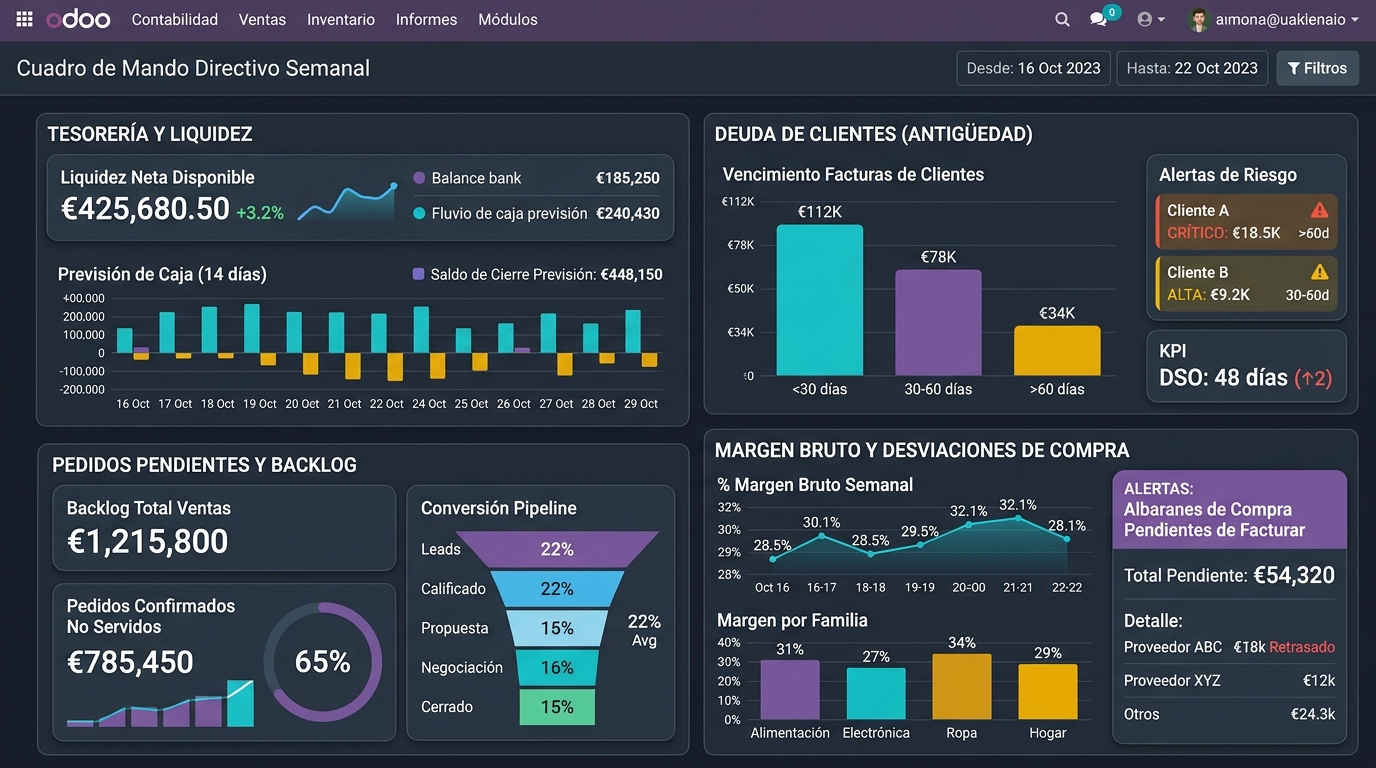Image resolution: width=1376 pixels, height=768 pixels.
Task: Click the +3.2% change indicator
Action: pos(260,212)
